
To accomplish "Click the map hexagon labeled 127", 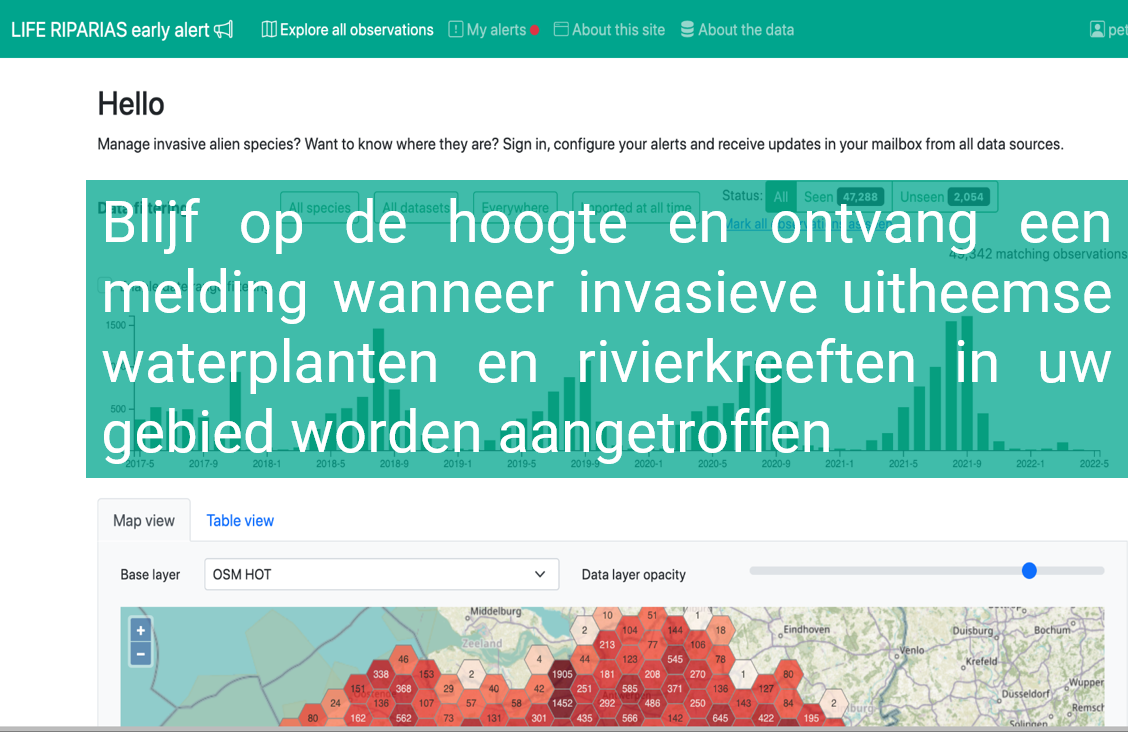I will [x=766, y=688].
